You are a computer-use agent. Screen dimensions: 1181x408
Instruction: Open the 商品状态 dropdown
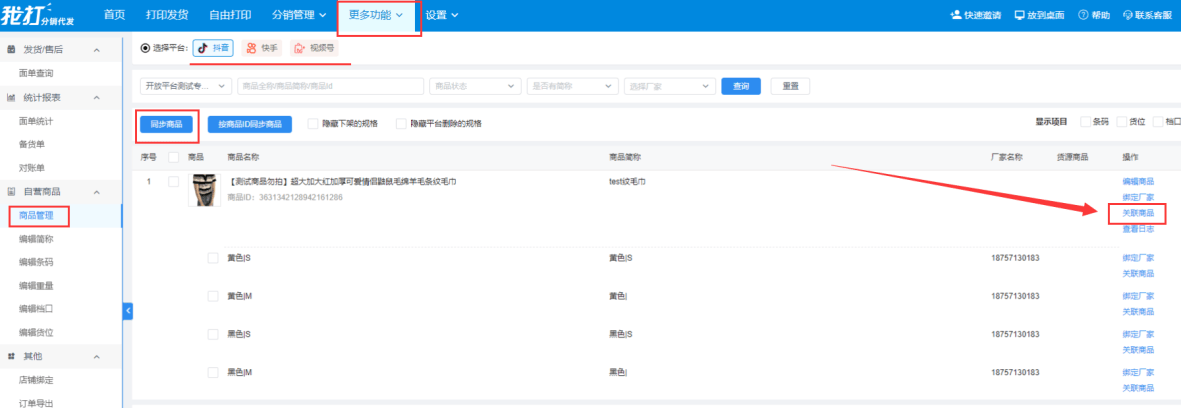pos(475,86)
